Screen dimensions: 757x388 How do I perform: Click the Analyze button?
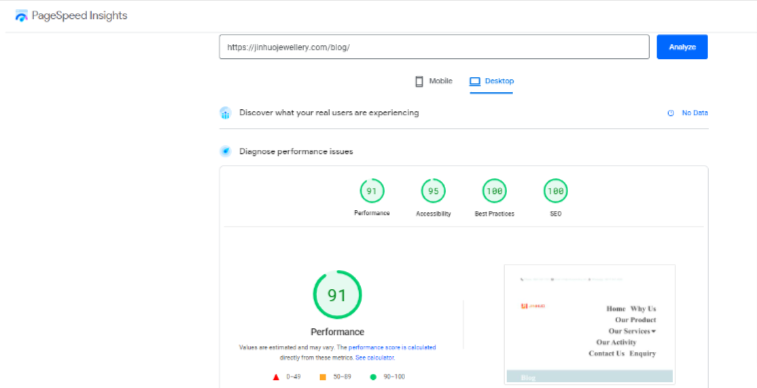(x=682, y=47)
